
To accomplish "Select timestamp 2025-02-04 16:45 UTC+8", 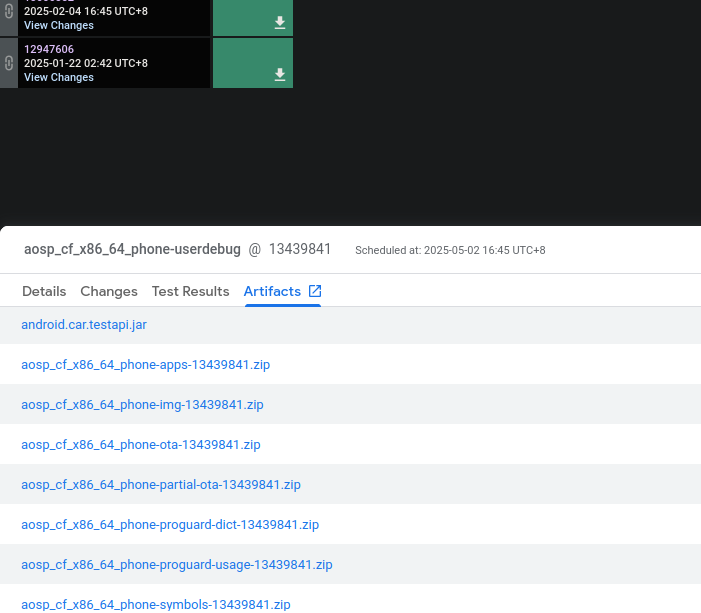I will click(86, 11).
